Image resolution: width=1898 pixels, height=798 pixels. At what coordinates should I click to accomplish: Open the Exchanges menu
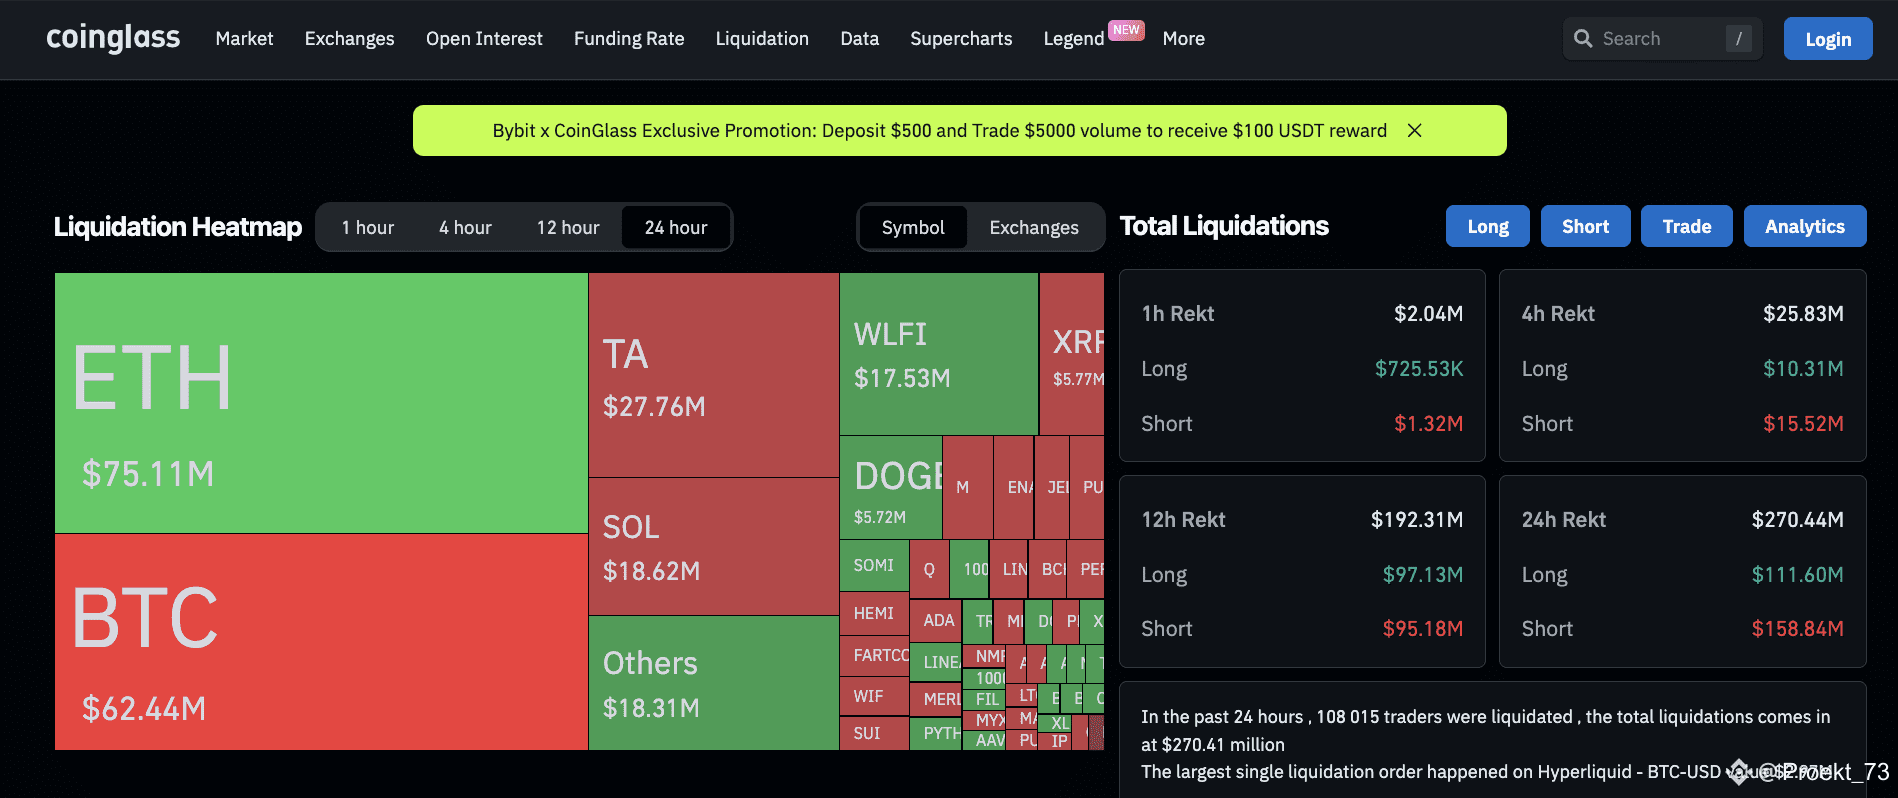tap(349, 39)
